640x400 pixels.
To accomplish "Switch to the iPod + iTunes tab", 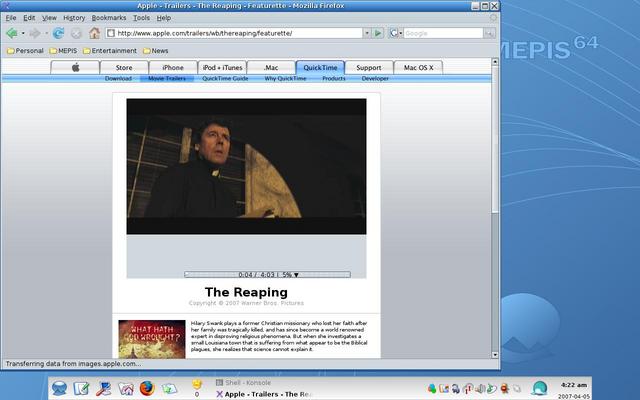I will [222, 67].
